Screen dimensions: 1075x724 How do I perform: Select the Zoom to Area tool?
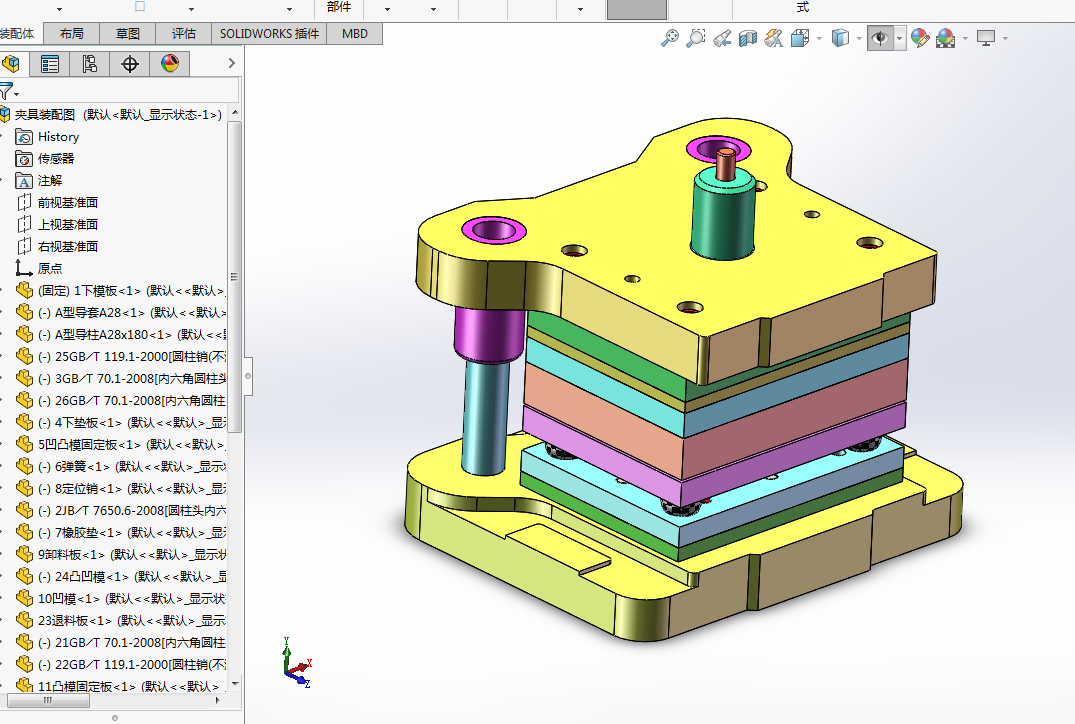click(x=696, y=38)
